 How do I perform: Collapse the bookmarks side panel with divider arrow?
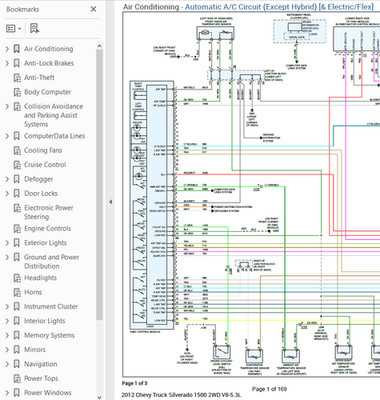click(110, 202)
